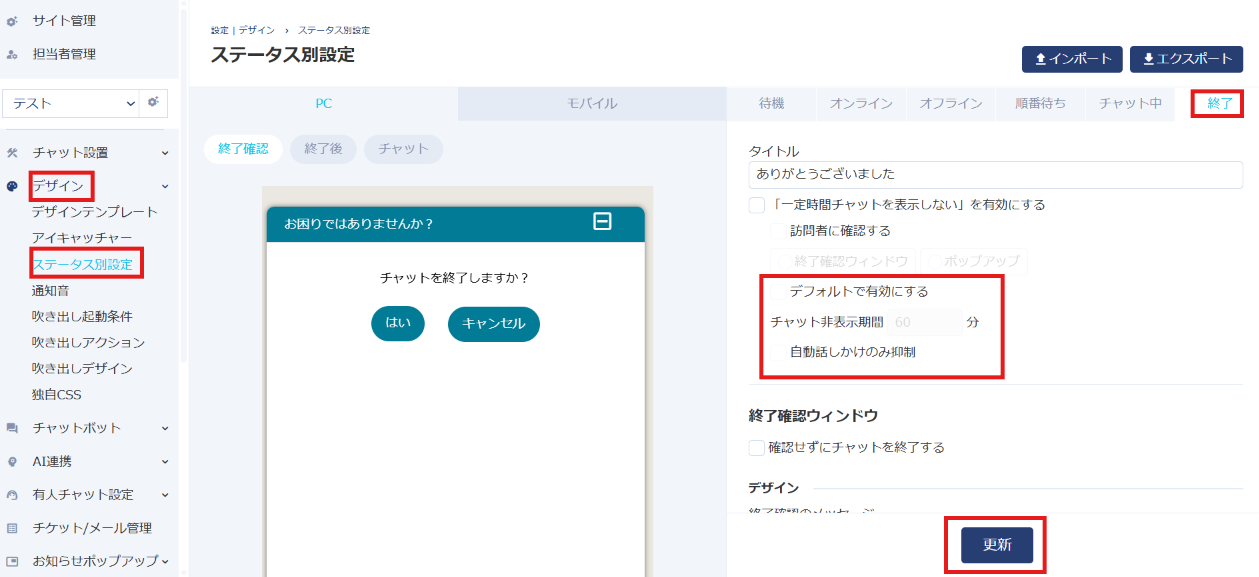Open アイキャッチャー in sidebar
Image resolution: width=1259 pixels, height=577 pixels.
(81, 238)
